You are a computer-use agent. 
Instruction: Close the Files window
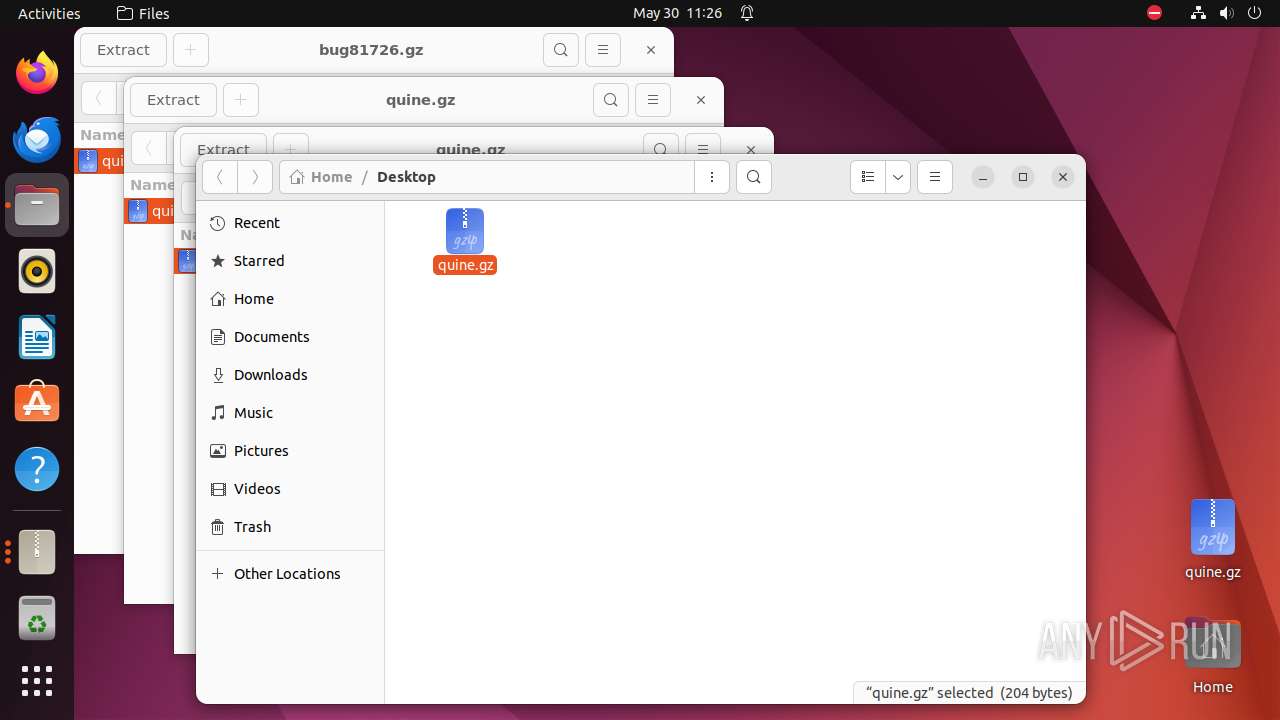pos(1063,177)
